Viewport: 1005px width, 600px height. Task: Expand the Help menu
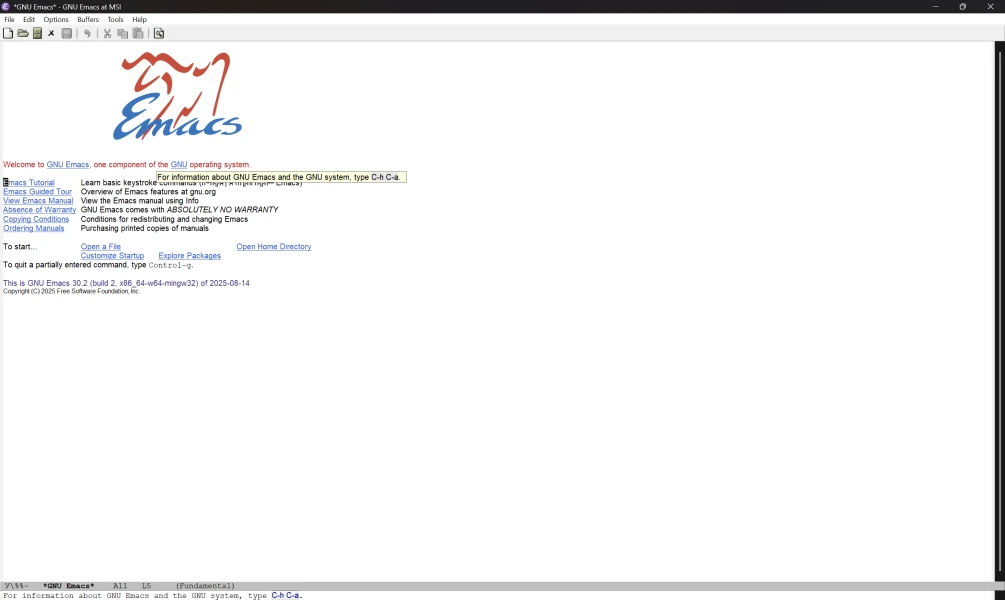(x=140, y=19)
